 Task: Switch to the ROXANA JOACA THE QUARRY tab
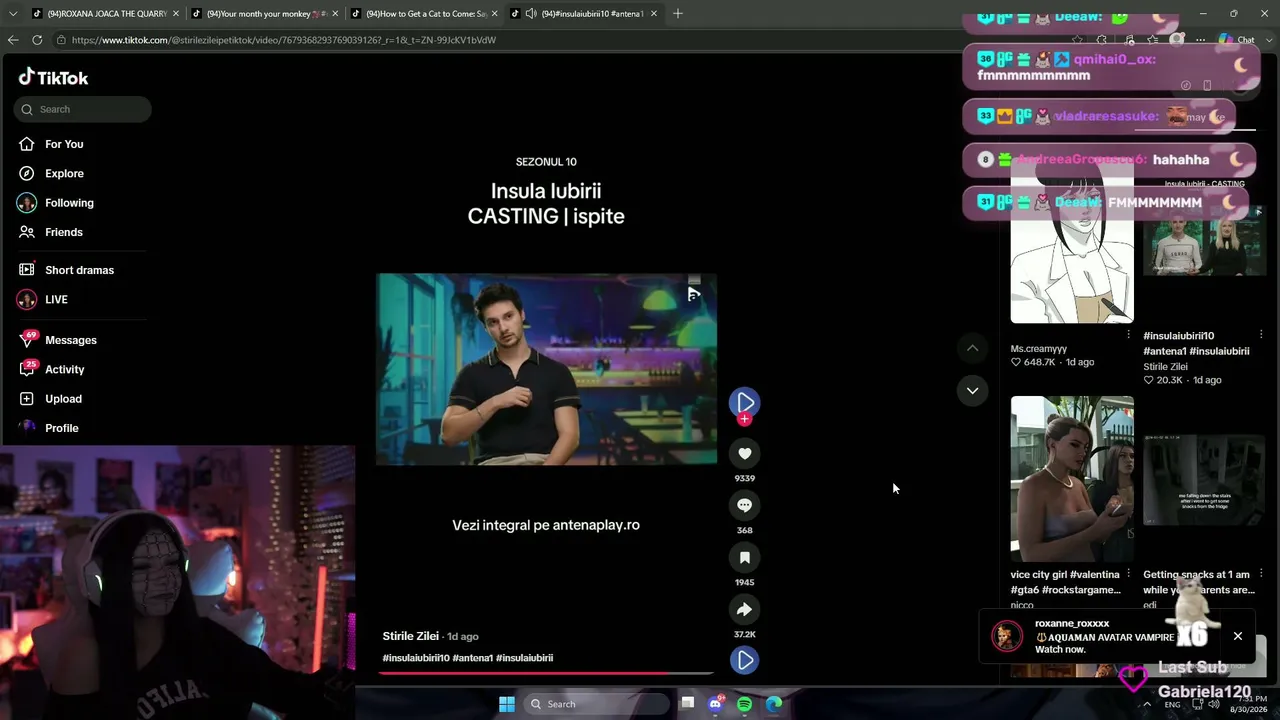[105, 14]
